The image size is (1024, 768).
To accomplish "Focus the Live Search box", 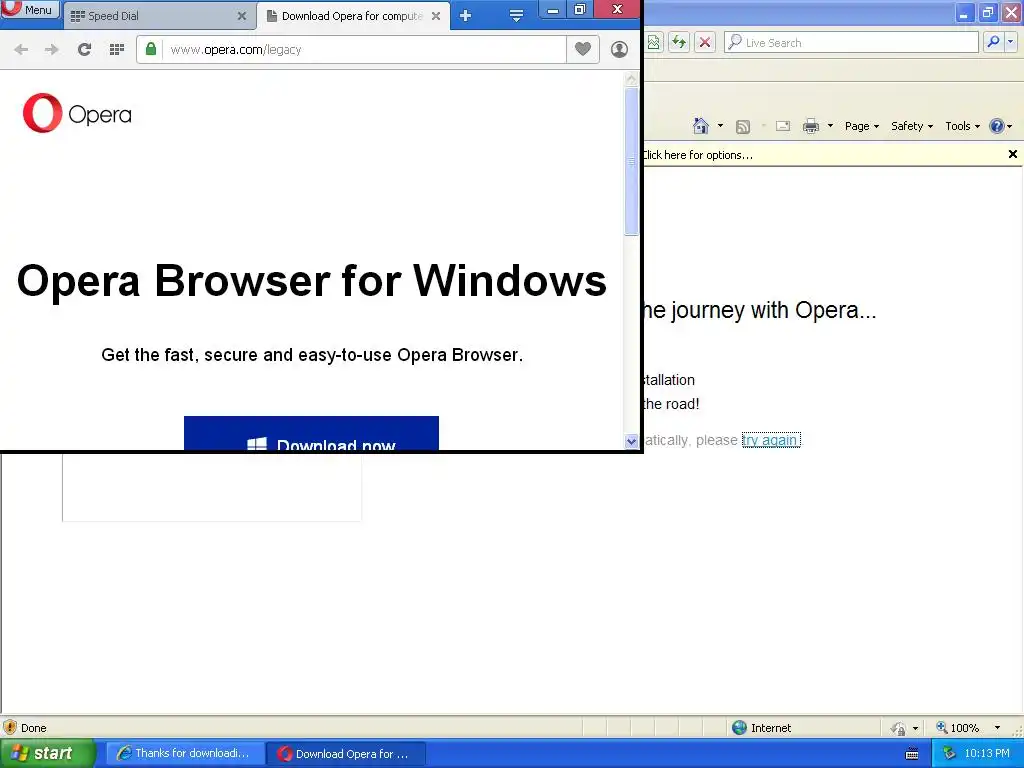I will point(852,42).
